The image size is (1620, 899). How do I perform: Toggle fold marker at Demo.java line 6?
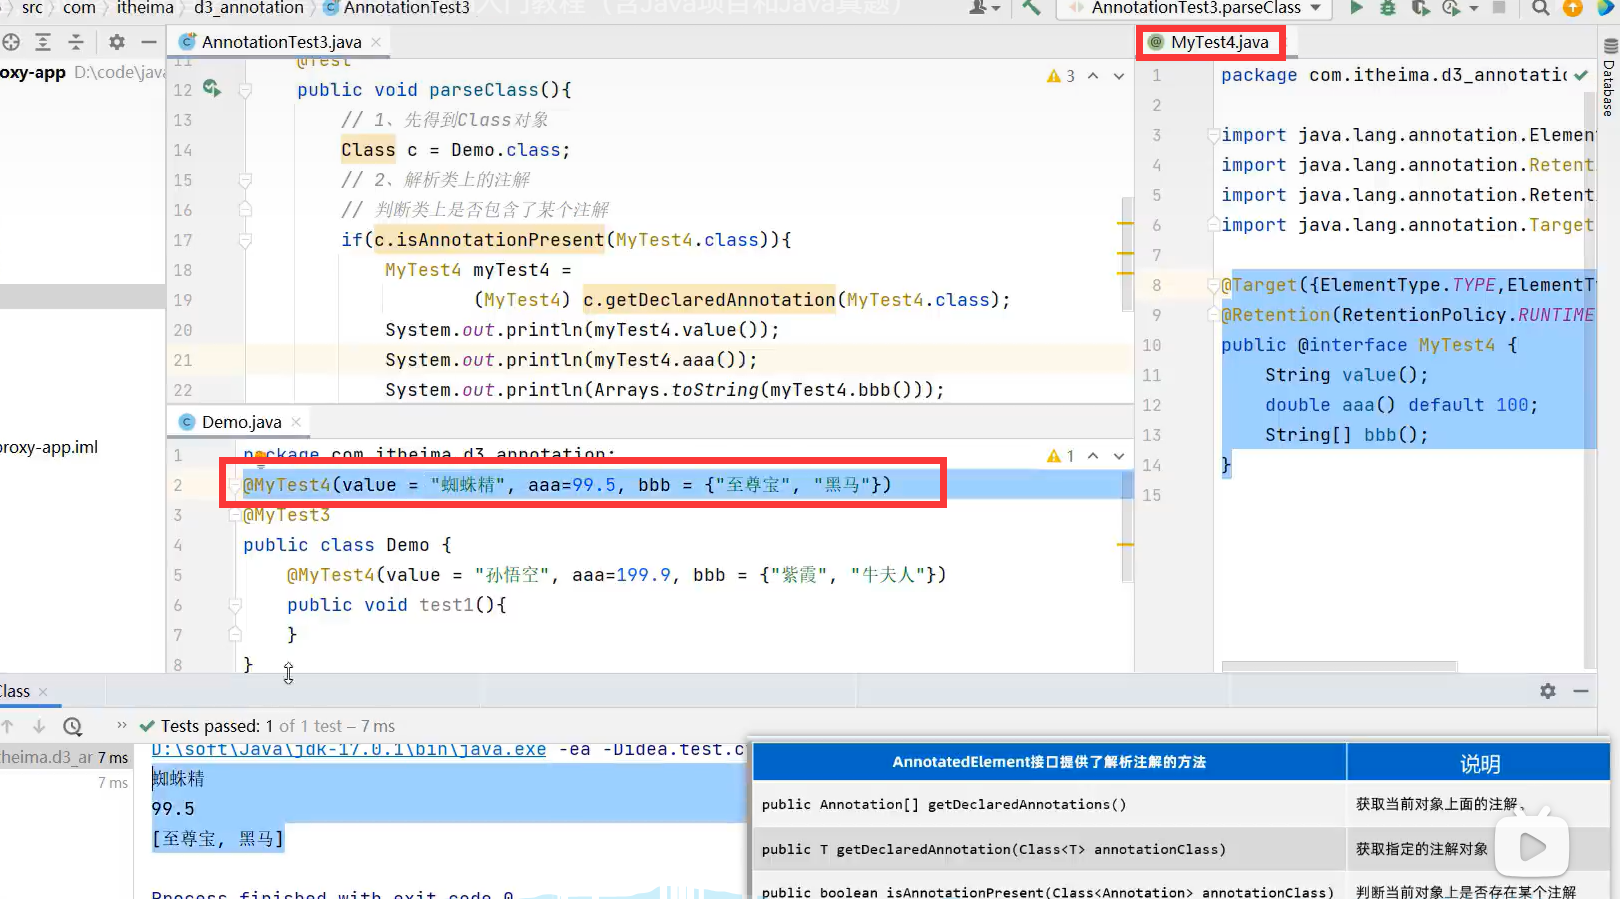pos(235,605)
